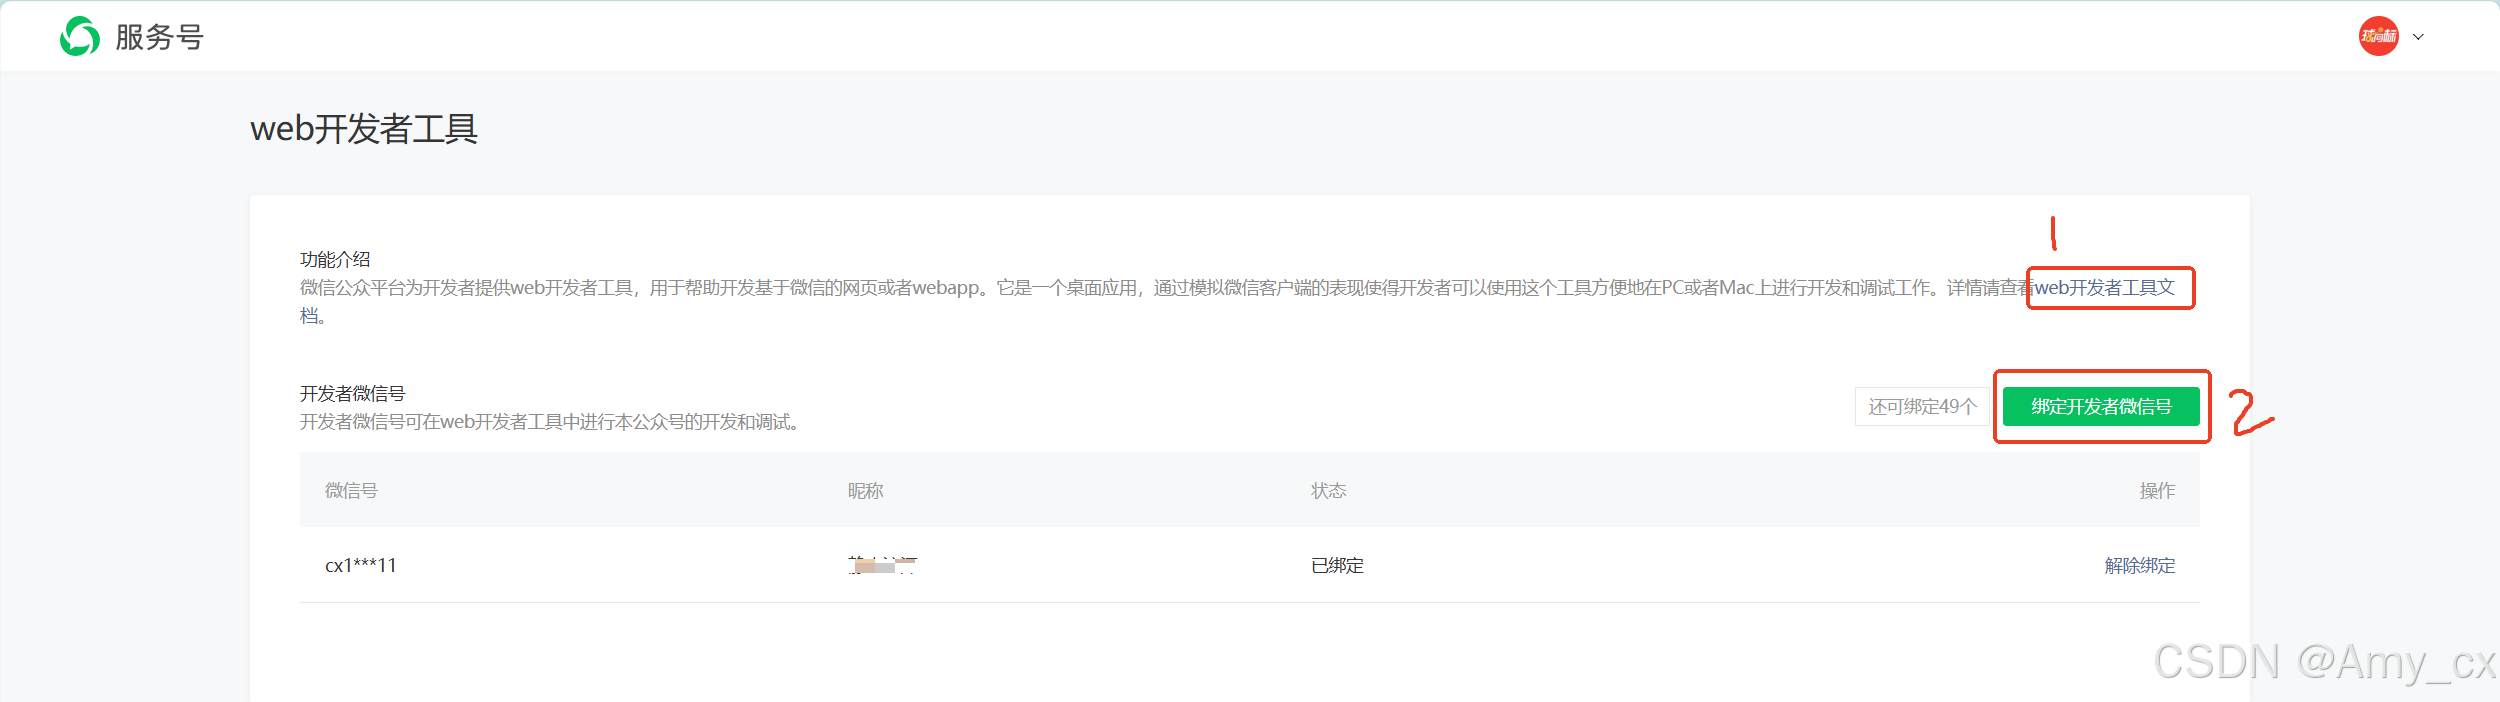This screenshot has width=2500, height=702.
Task: Click the 还可绑定49个 quota label
Action: 1922,406
